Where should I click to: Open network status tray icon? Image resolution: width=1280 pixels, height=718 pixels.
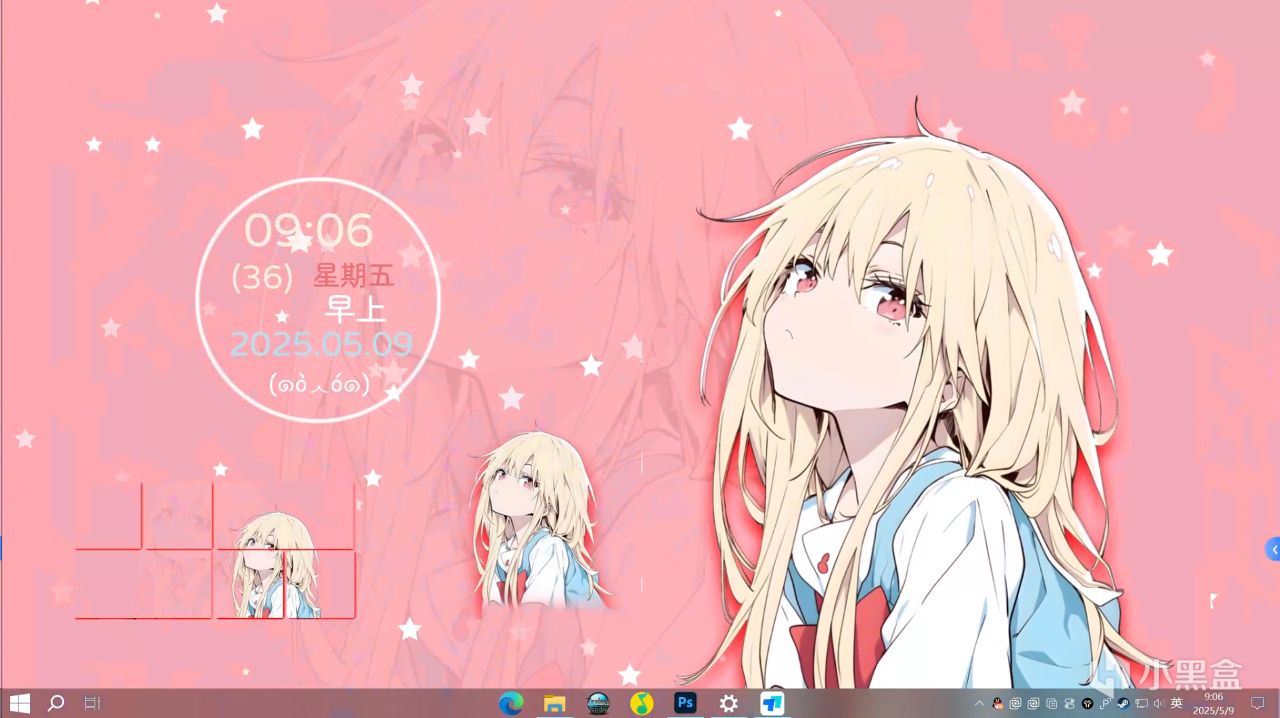coord(1141,703)
